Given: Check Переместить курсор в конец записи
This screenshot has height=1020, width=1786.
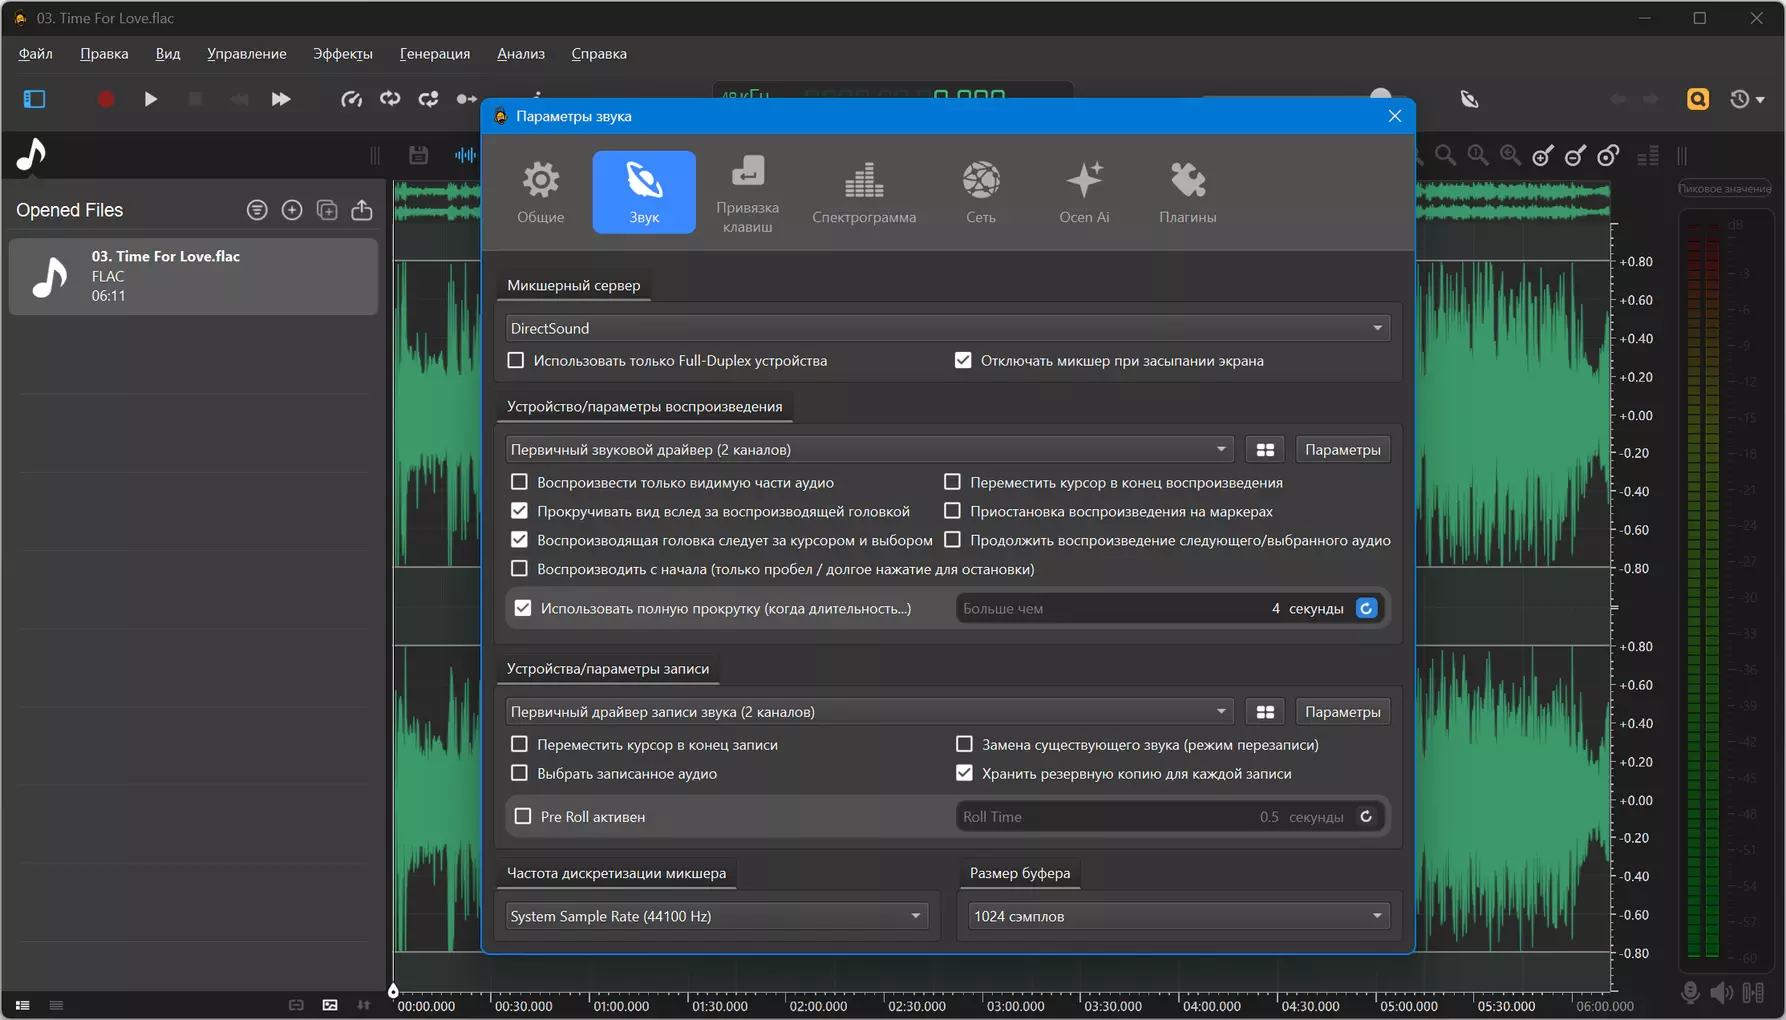Looking at the screenshot, I should 519,744.
